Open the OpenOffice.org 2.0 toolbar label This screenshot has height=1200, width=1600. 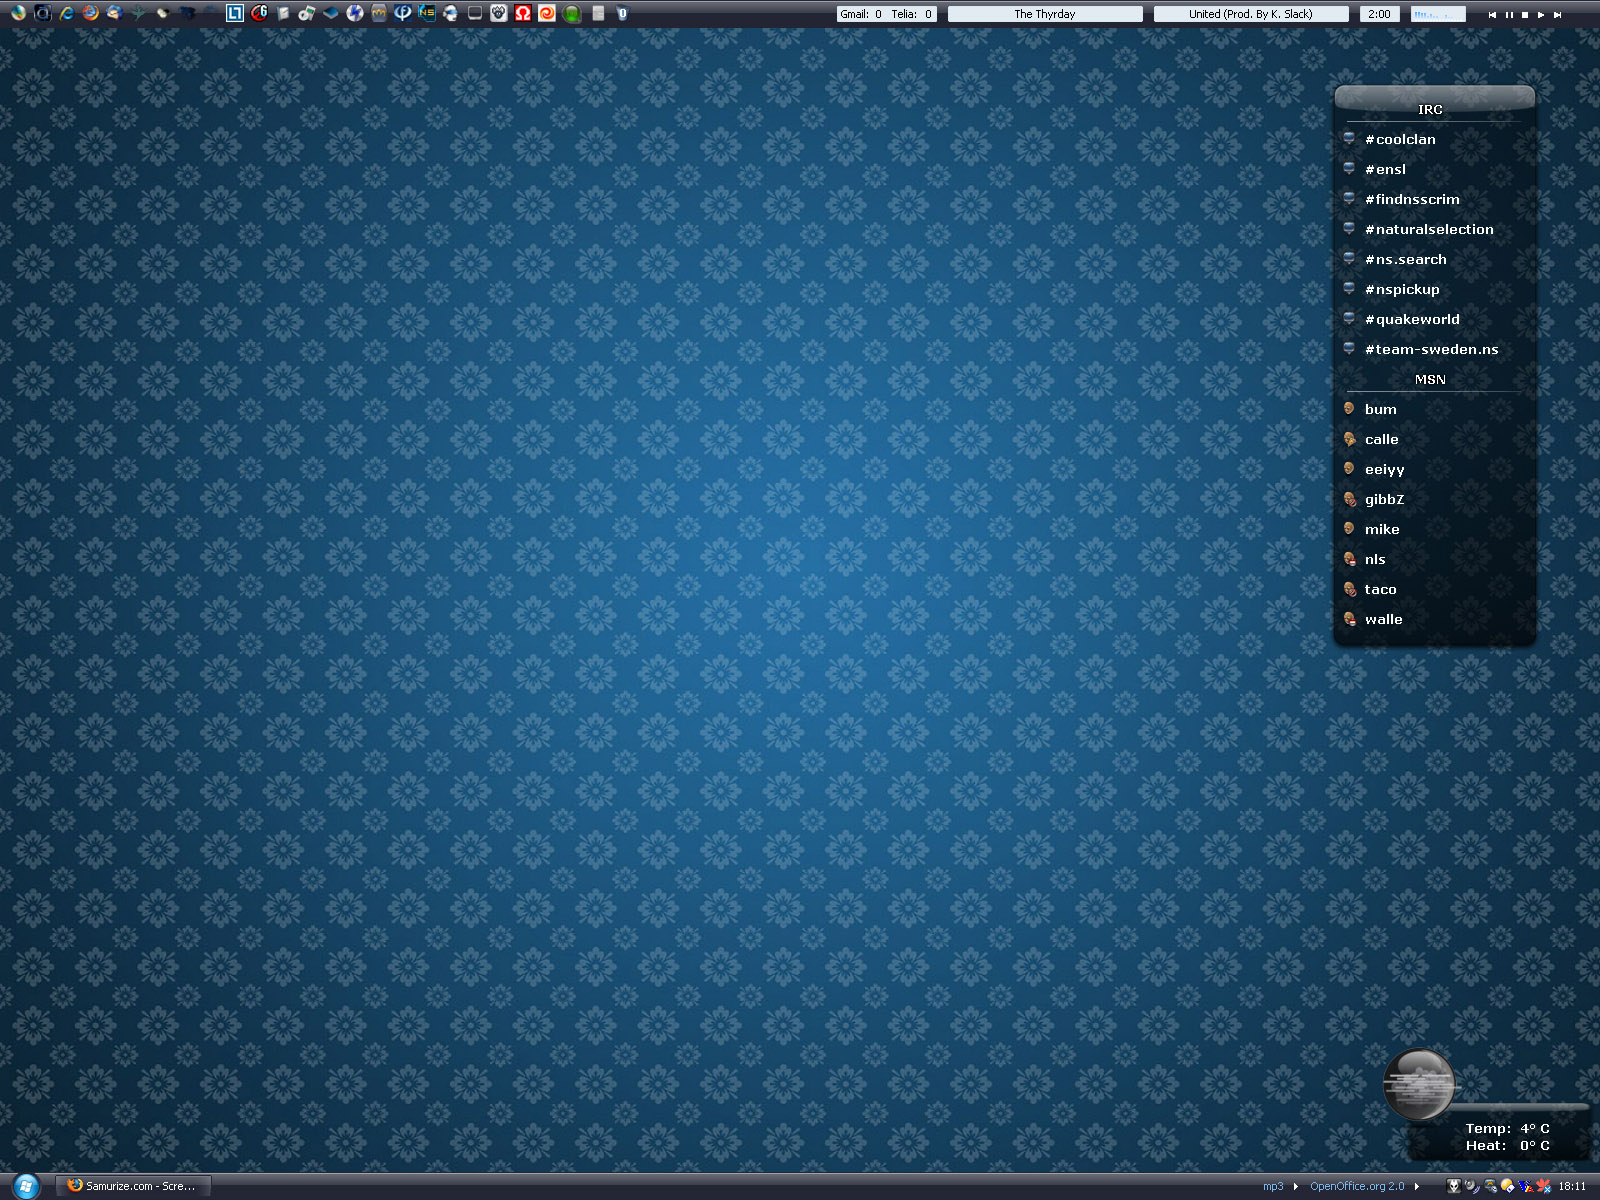[x=1357, y=1186]
